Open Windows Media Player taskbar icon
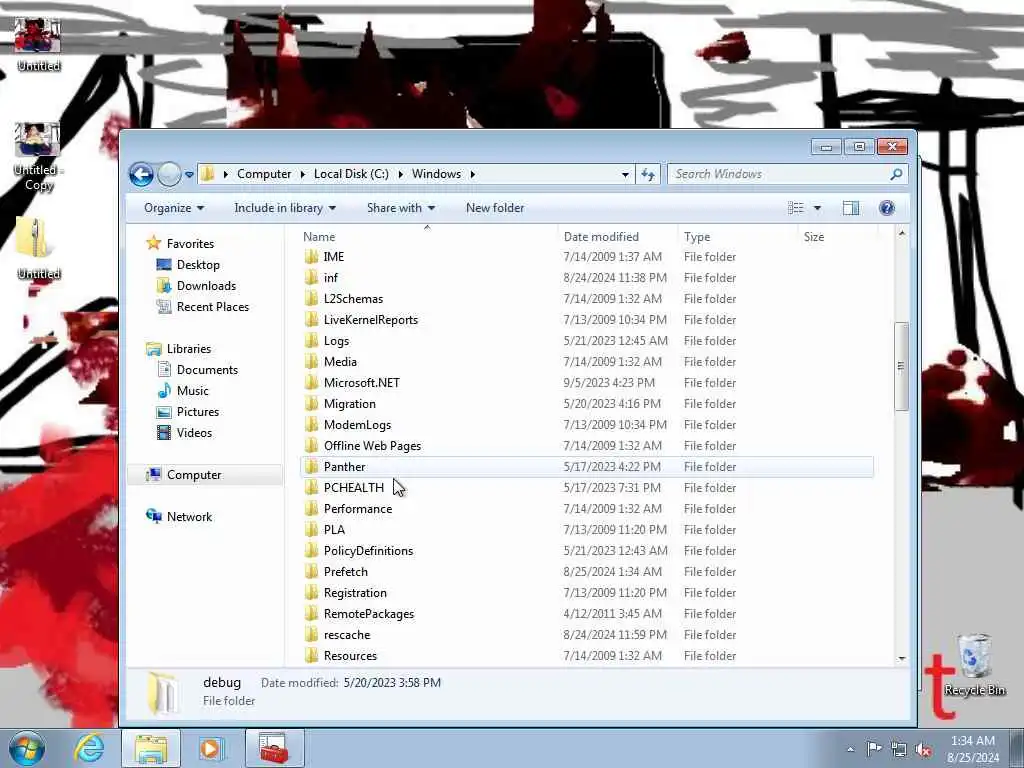The image size is (1024, 768). 210,748
